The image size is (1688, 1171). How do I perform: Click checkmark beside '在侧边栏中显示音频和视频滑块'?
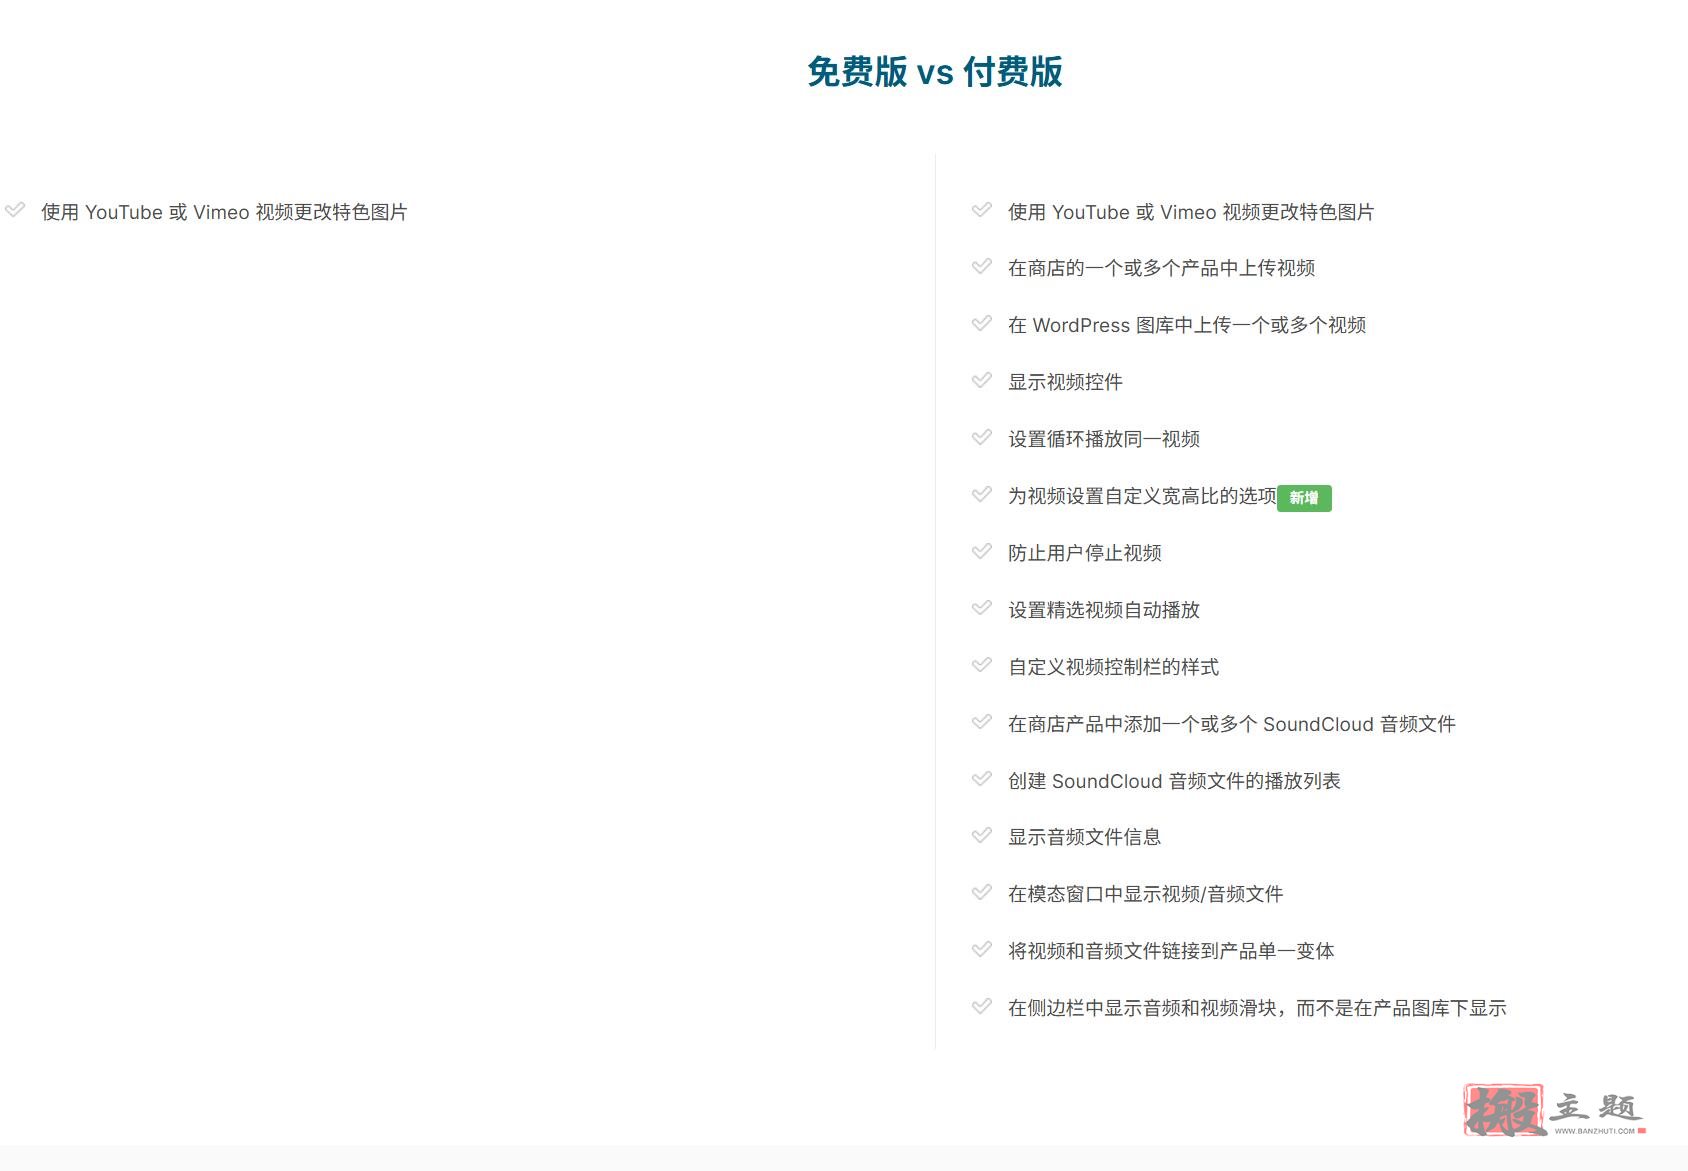click(982, 1006)
